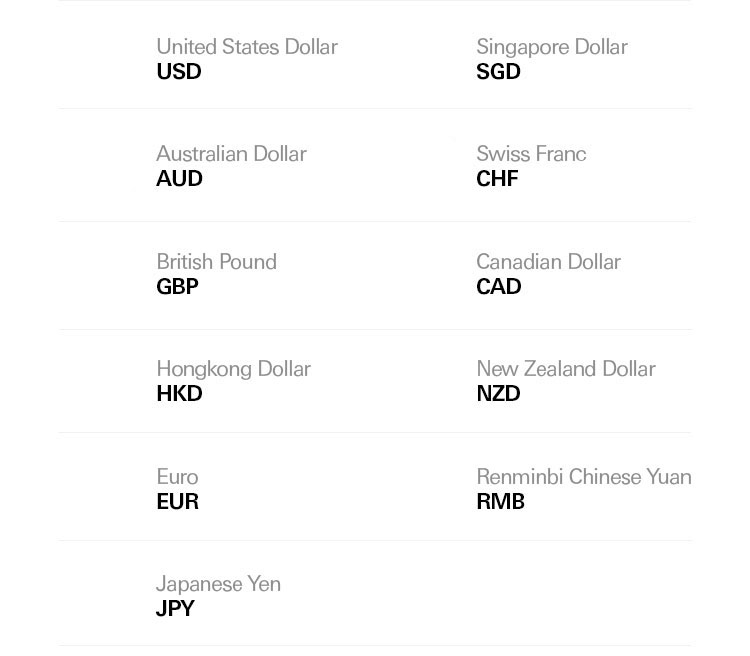The width and height of the screenshot is (750, 656).
Task: Click the HKD currency code
Action: [x=179, y=393]
